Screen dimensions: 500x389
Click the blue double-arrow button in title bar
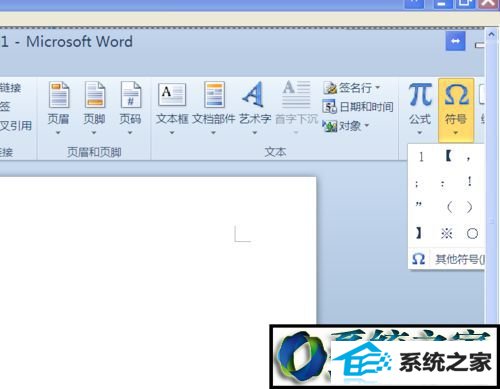(x=455, y=42)
